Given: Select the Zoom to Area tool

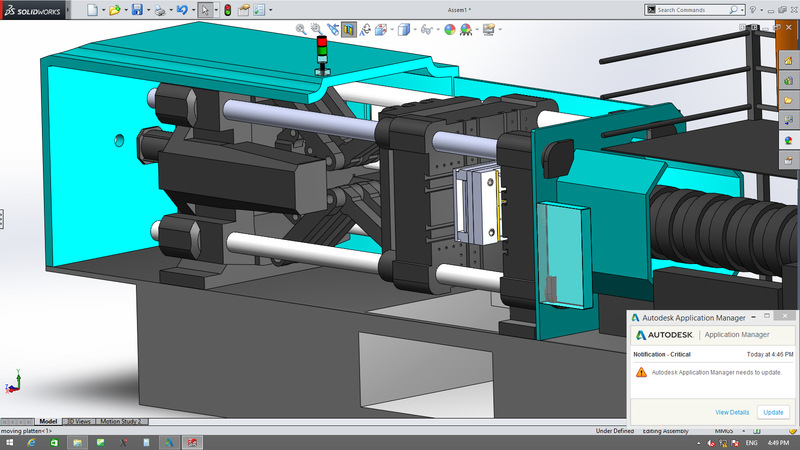Looking at the screenshot, I should pos(316,30).
